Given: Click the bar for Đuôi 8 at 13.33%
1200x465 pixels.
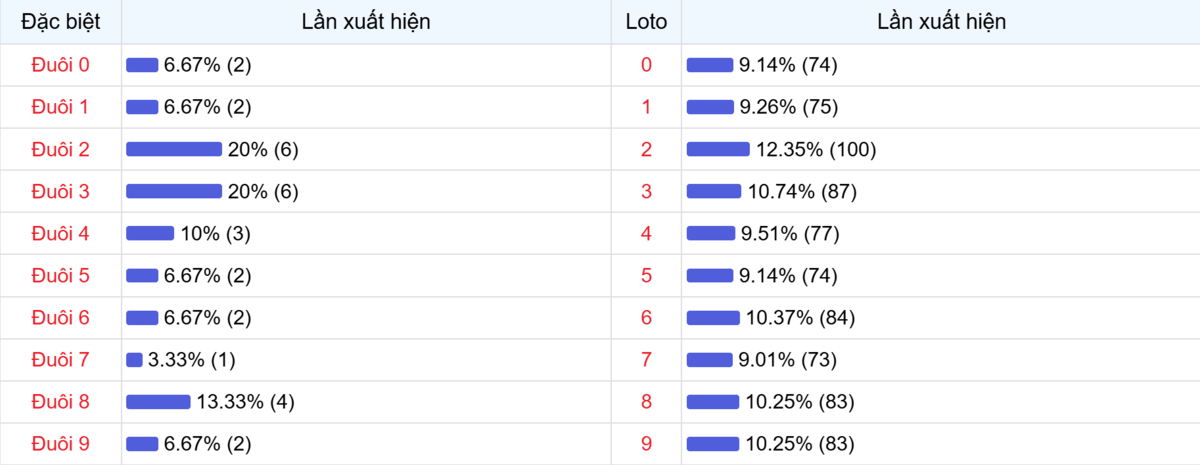Looking at the screenshot, I should point(158,401).
